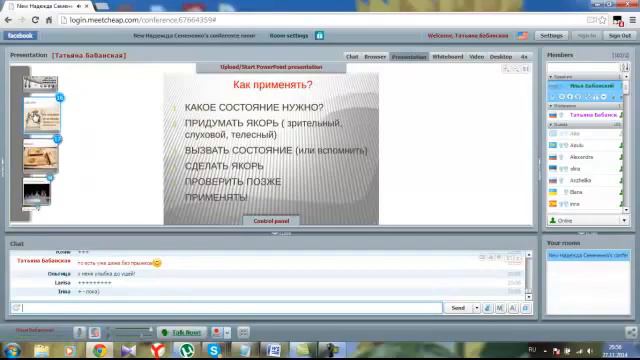Click the system tray volume icon
The height and width of the screenshot is (360, 640).
tap(590, 351)
